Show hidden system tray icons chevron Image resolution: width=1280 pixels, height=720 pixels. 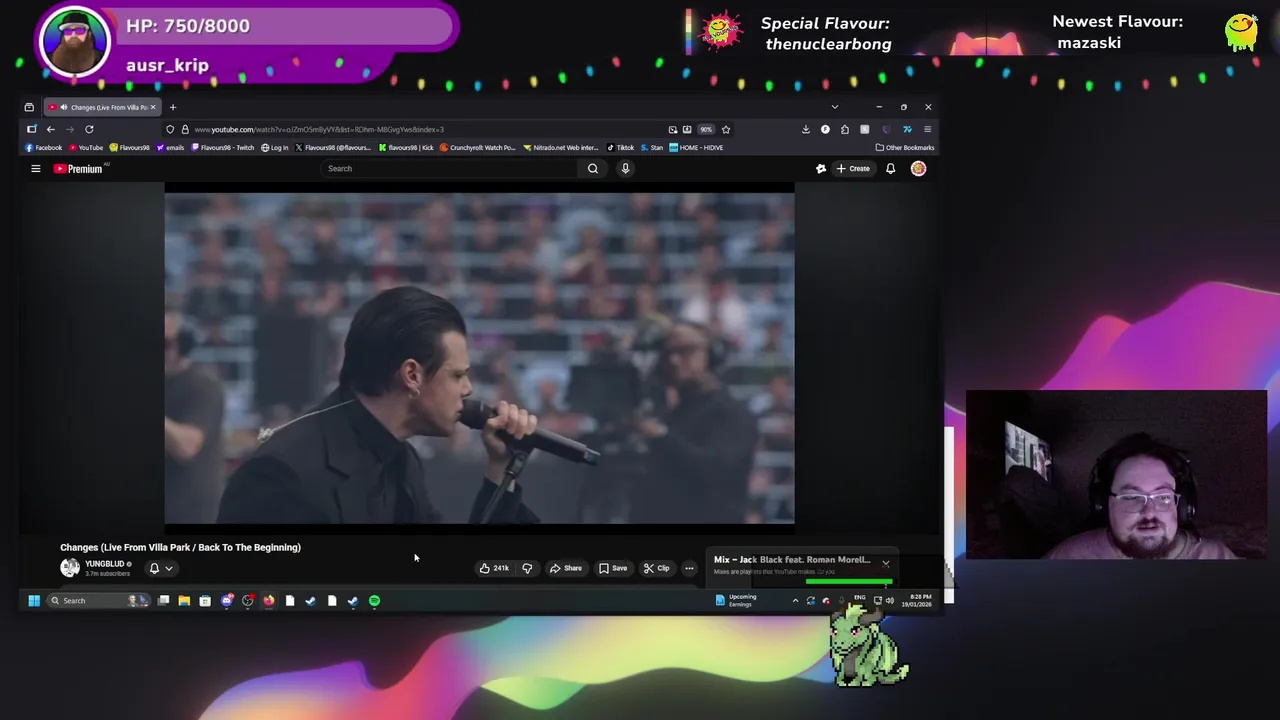click(795, 601)
